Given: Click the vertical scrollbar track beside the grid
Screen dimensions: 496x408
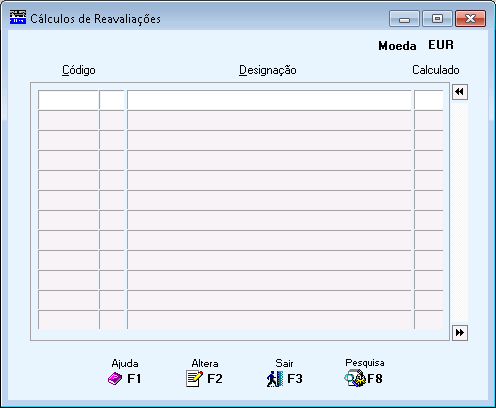Looking at the screenshot, I should click(460, 212).
